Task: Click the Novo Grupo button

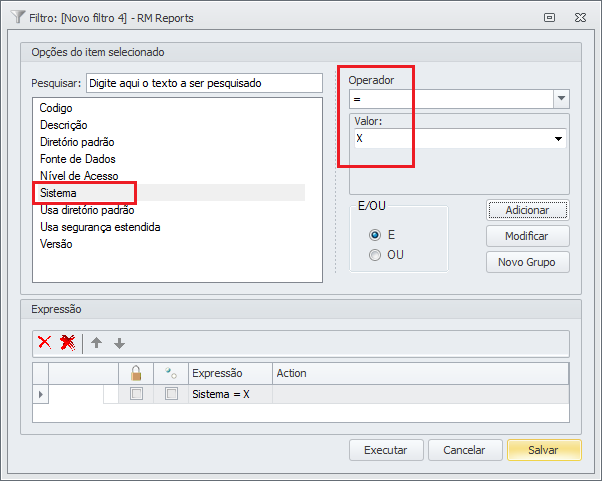Action: click(x=528, y=262)
